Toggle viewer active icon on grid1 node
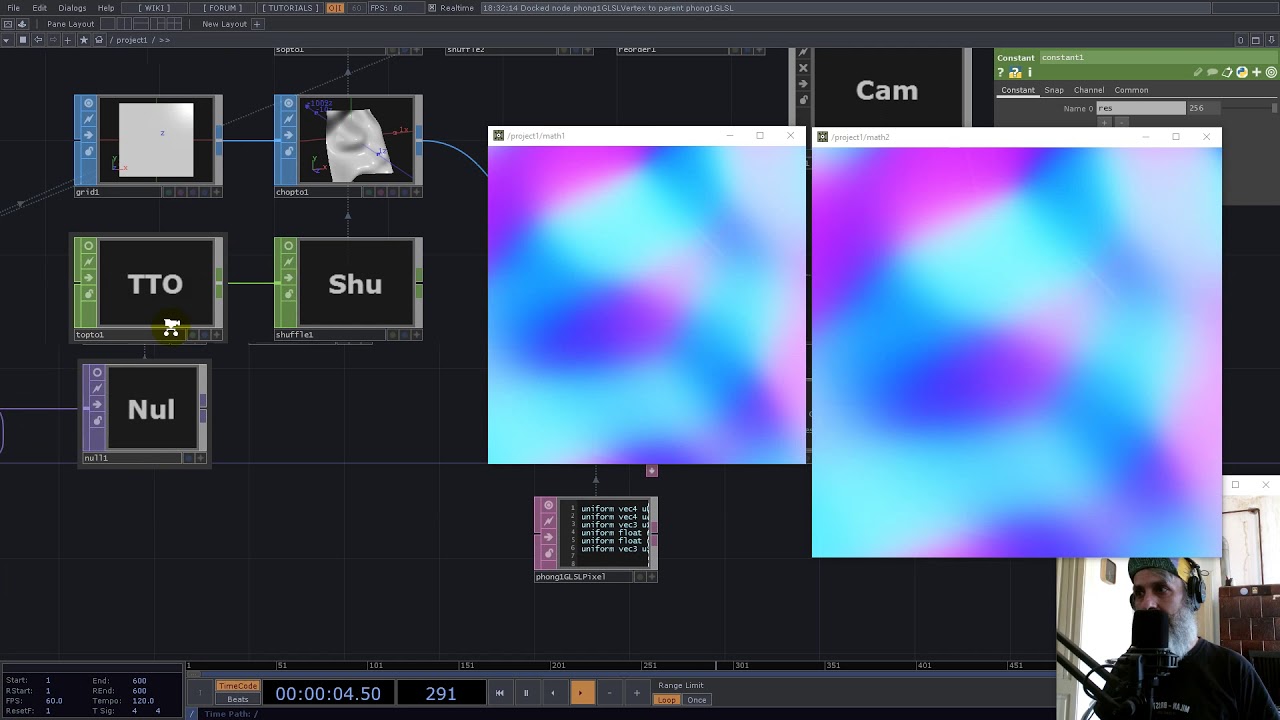 pos(88,103)
